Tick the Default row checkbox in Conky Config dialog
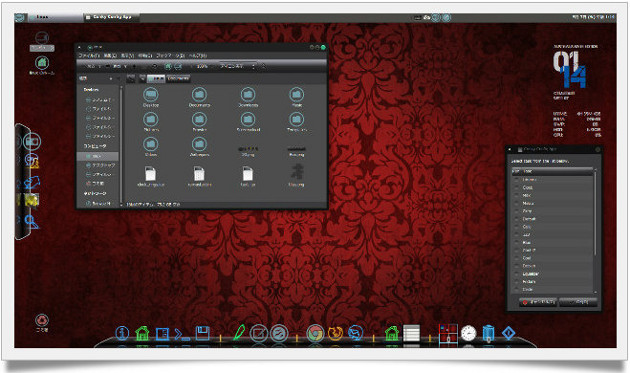Viewport: 630px width, 373px height. click(517, 219)
